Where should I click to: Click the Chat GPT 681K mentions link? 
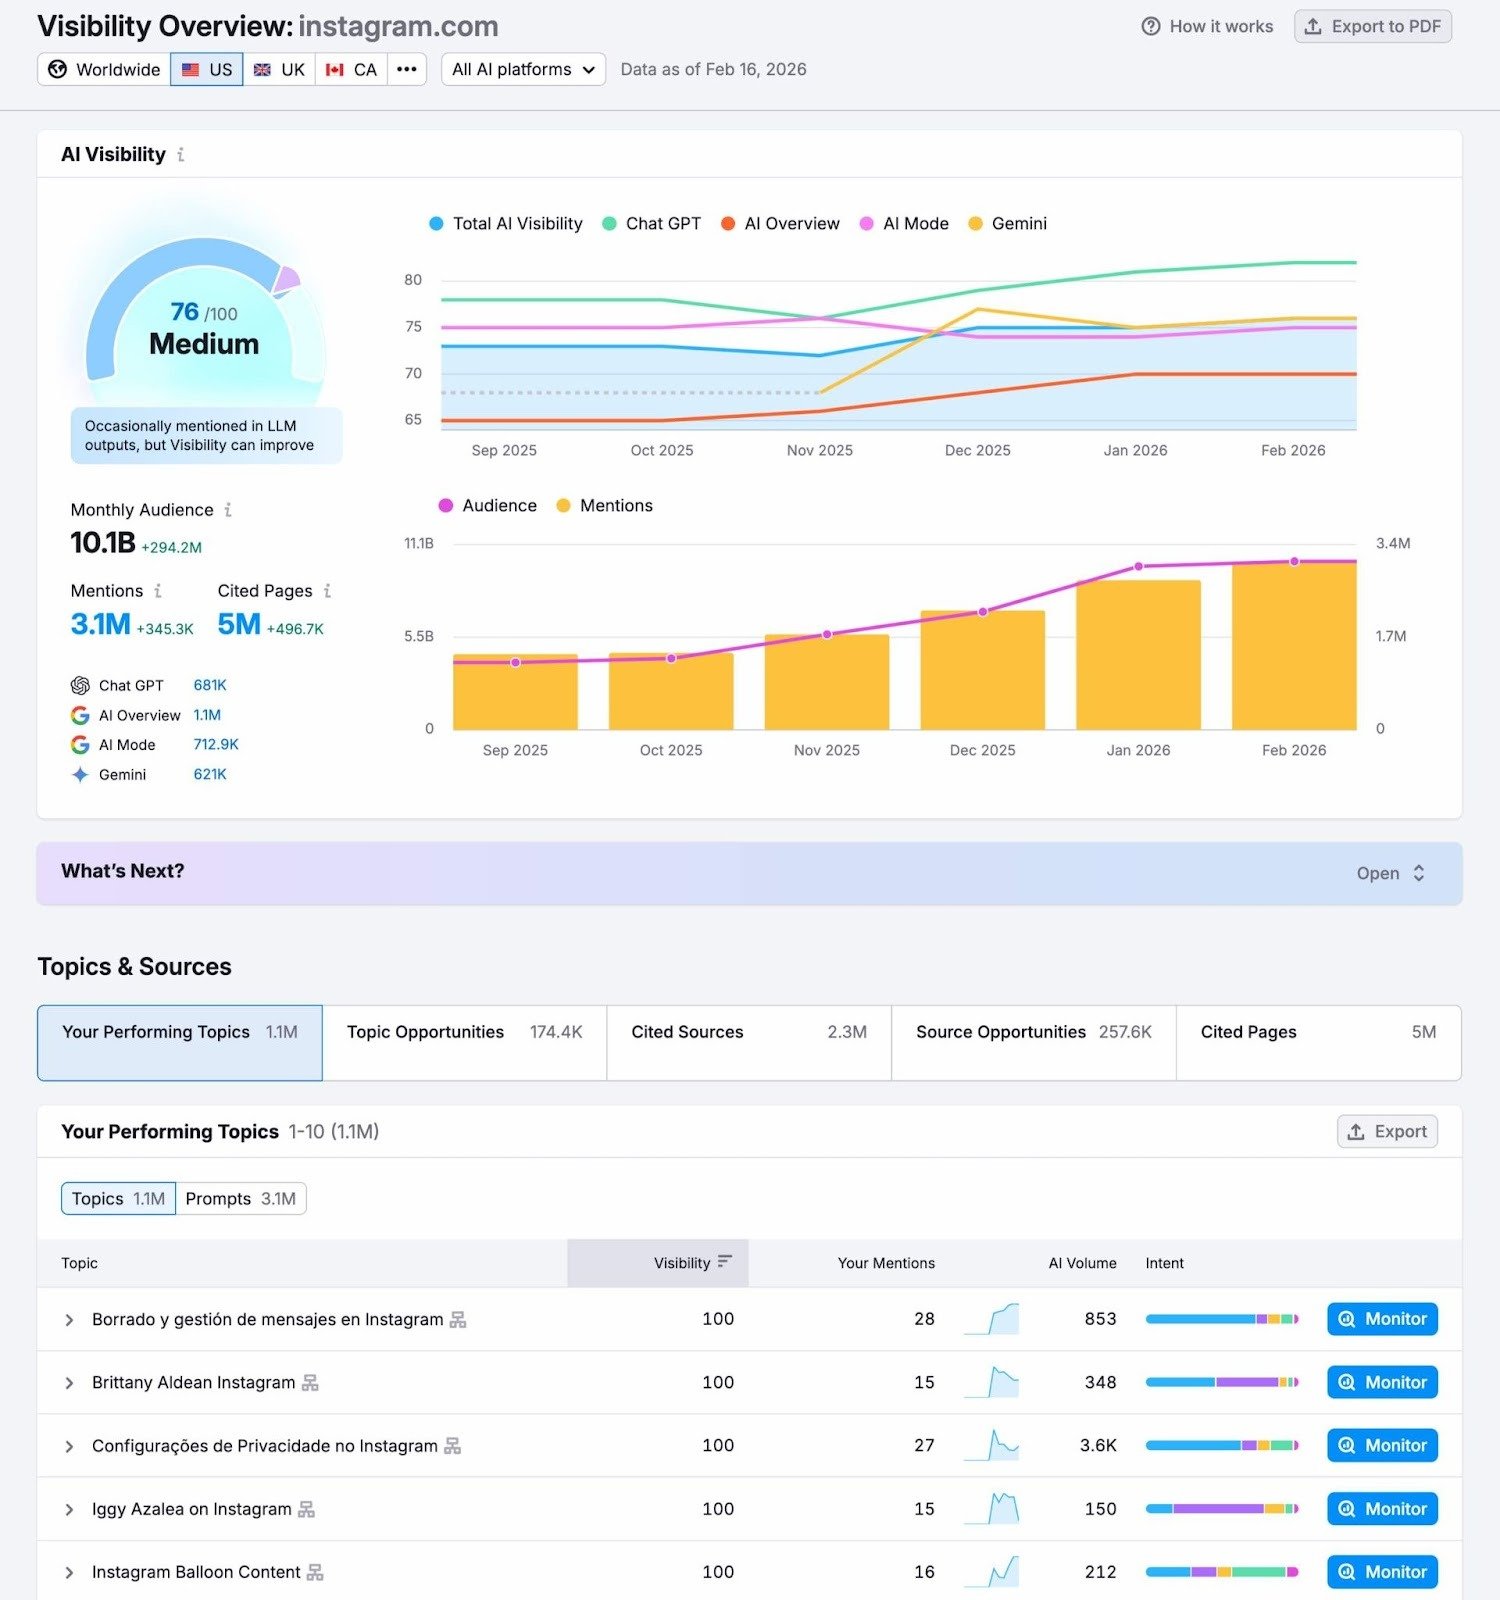click(210, 685)
